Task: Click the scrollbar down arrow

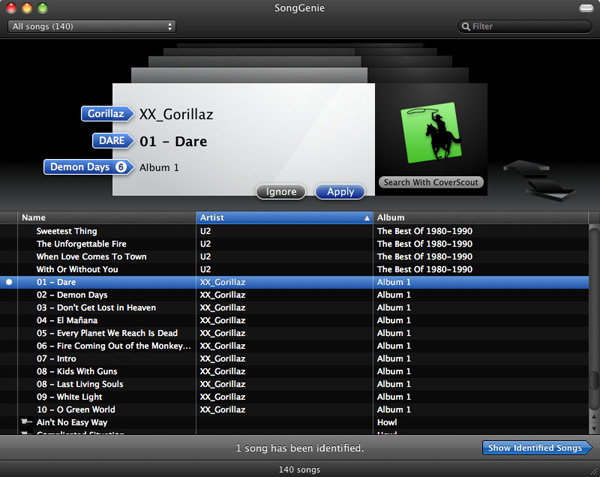Action: point(594,428)
